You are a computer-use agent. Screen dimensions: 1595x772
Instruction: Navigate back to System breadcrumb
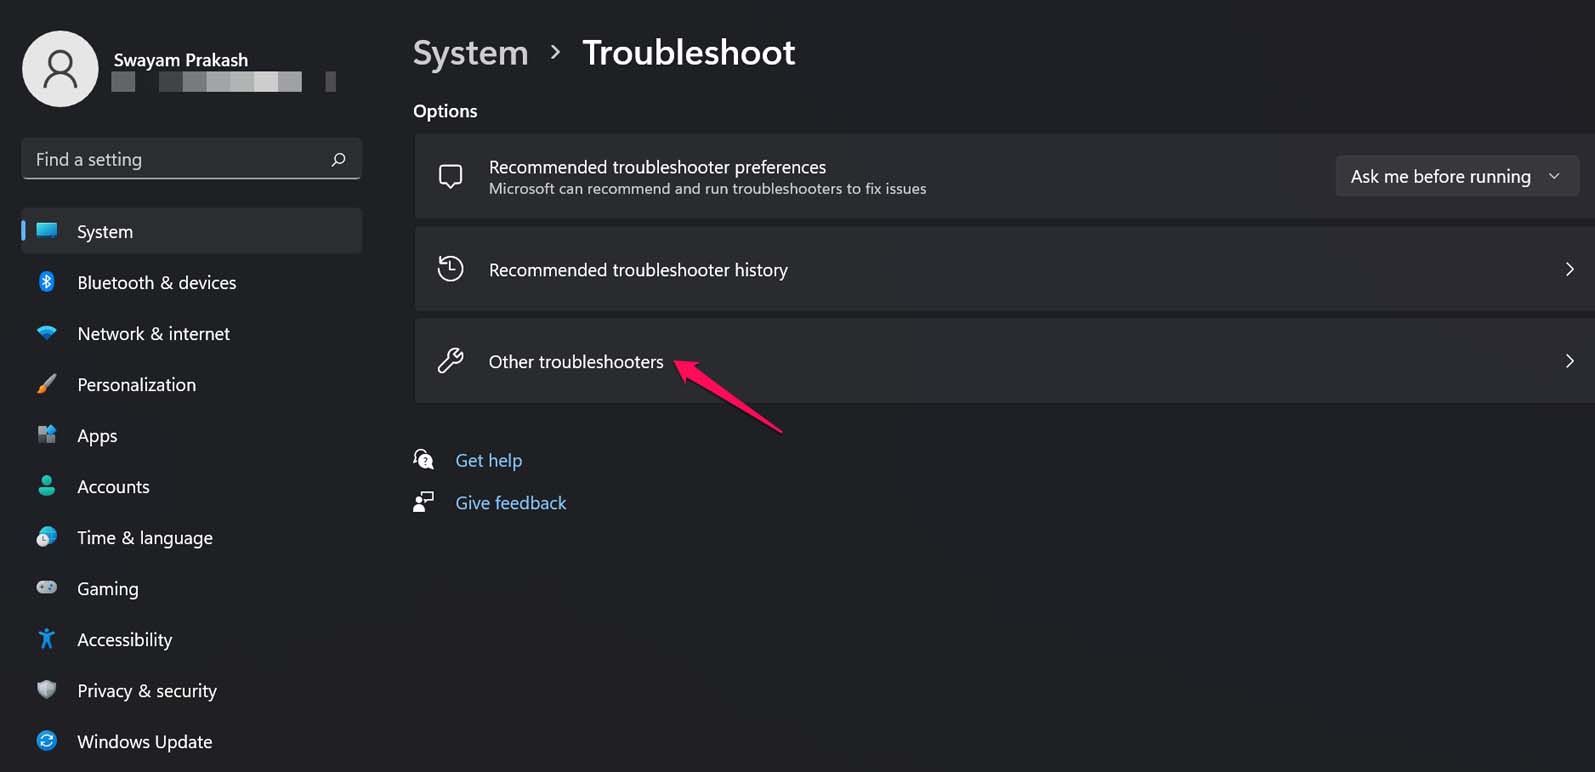click(x=470, y=53)
